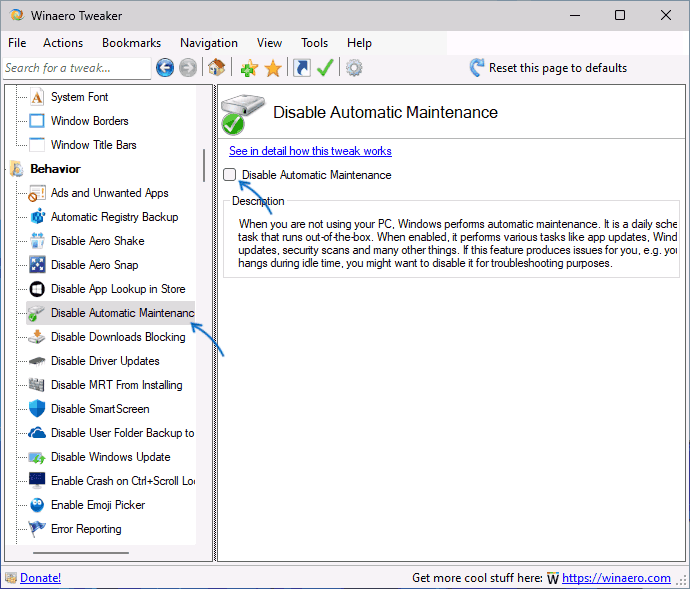Open the Tools menu
Image resolution: width=690 pixels, height=589 pixels.
(314, 43)
